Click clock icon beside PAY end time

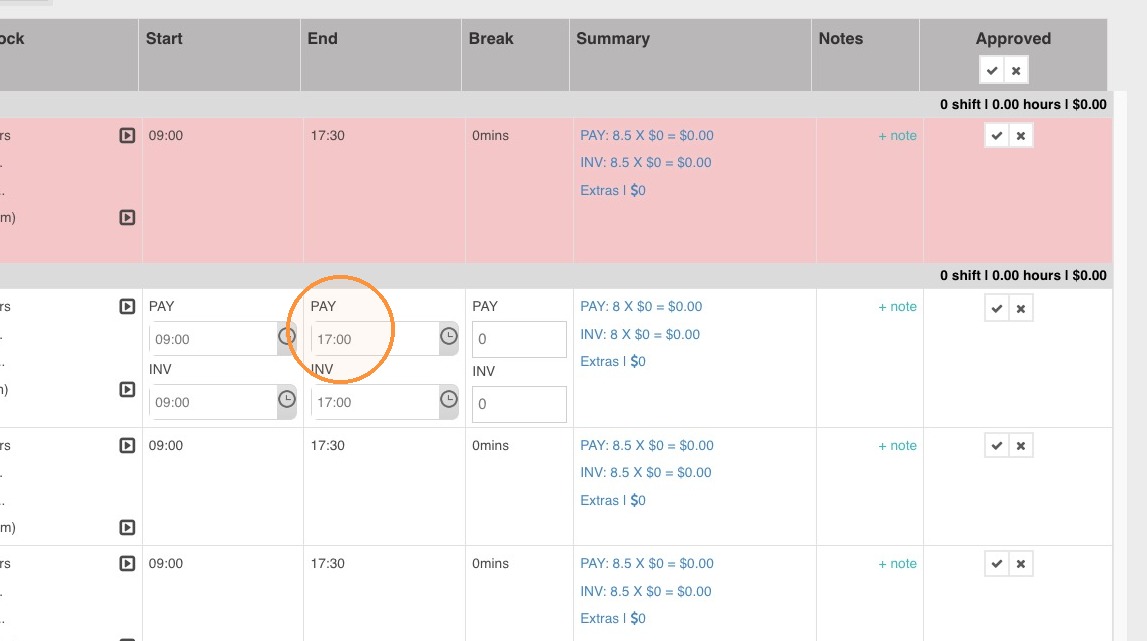(448, 336)
